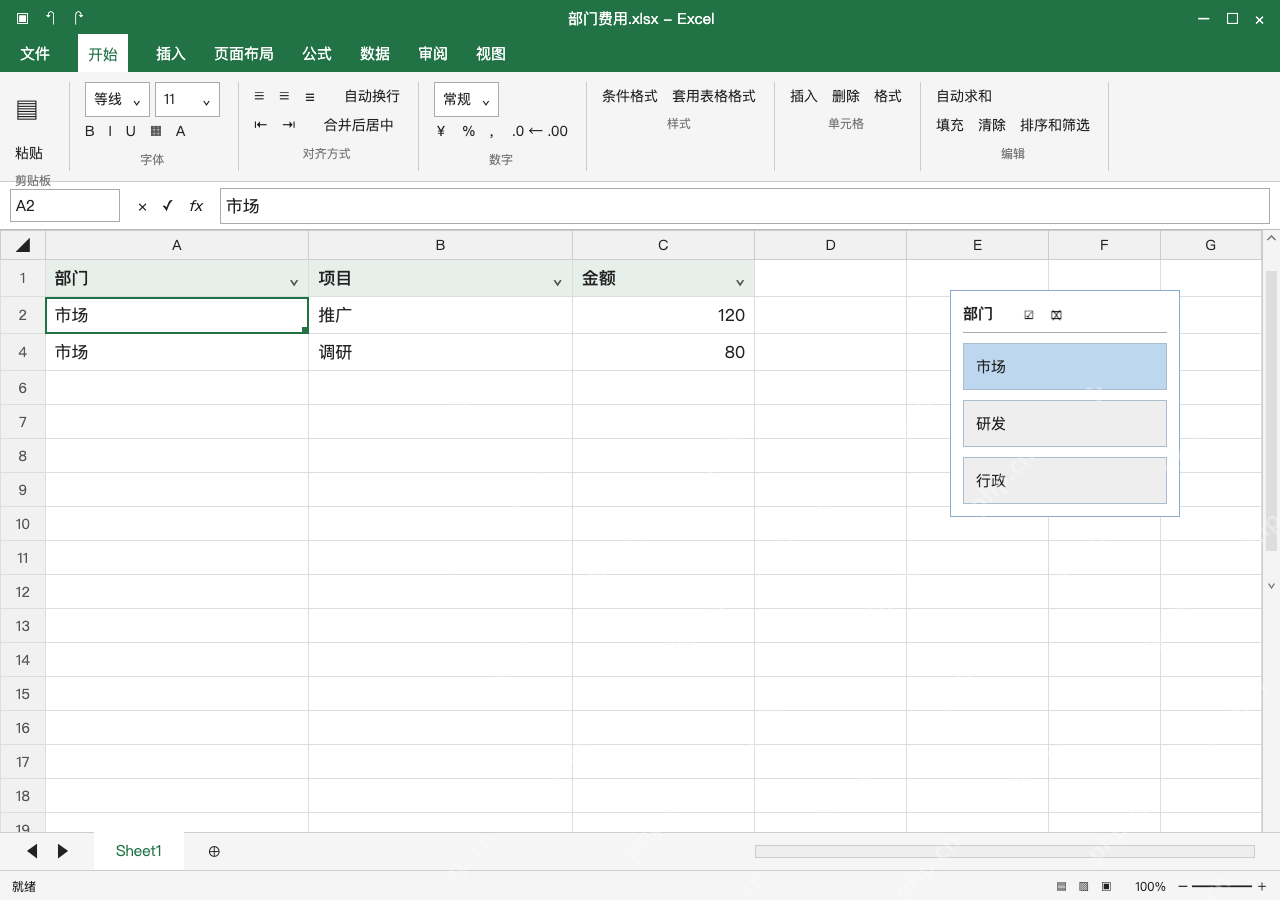1280x900 pixels.
Task: Click the 排序和筛选 button
Action: click(x=1055, y=125)
